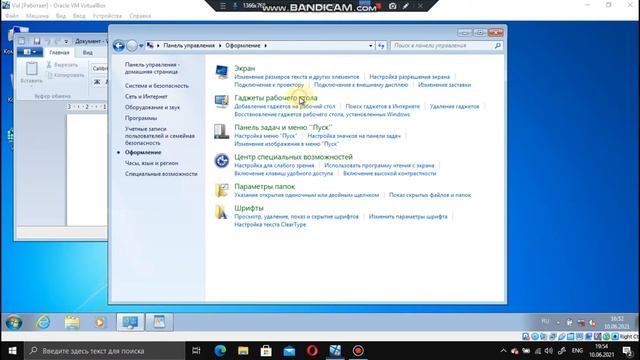This screenshot has width=640, height=360.
Task: Open the recent pages arrow beside the forward button
Action: pyautogui.click(x=141, y=46)
